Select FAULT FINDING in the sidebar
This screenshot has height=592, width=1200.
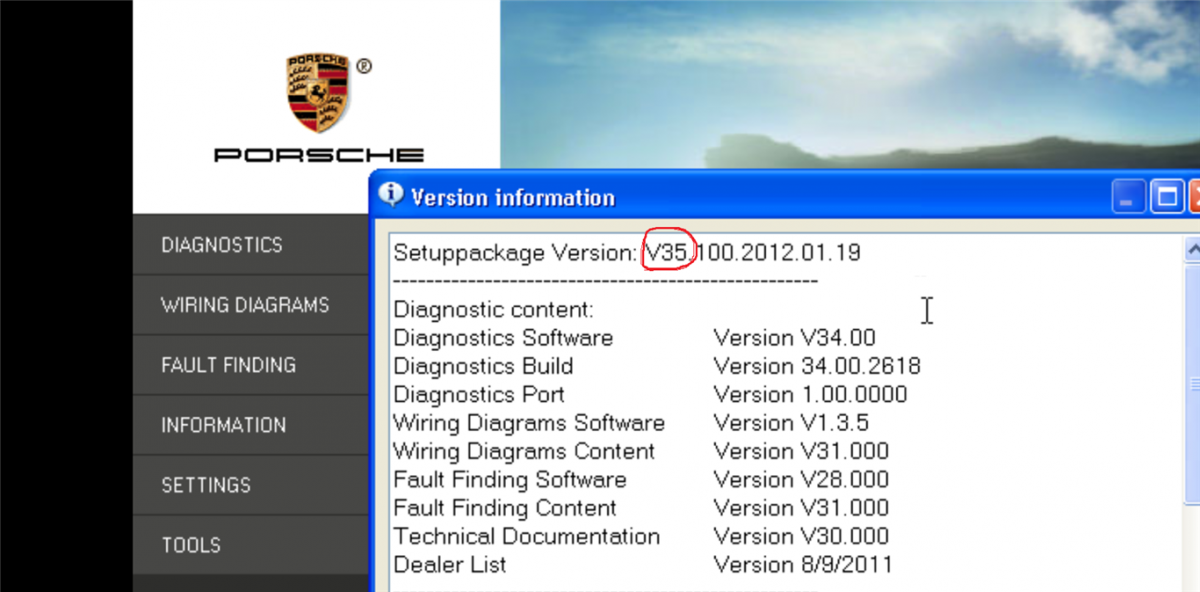251,365
